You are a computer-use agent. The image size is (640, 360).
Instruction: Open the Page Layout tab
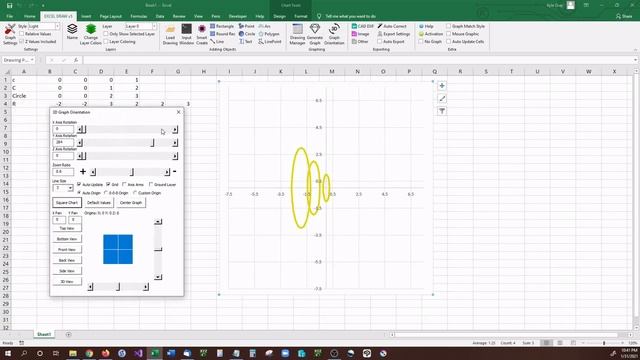111,16
